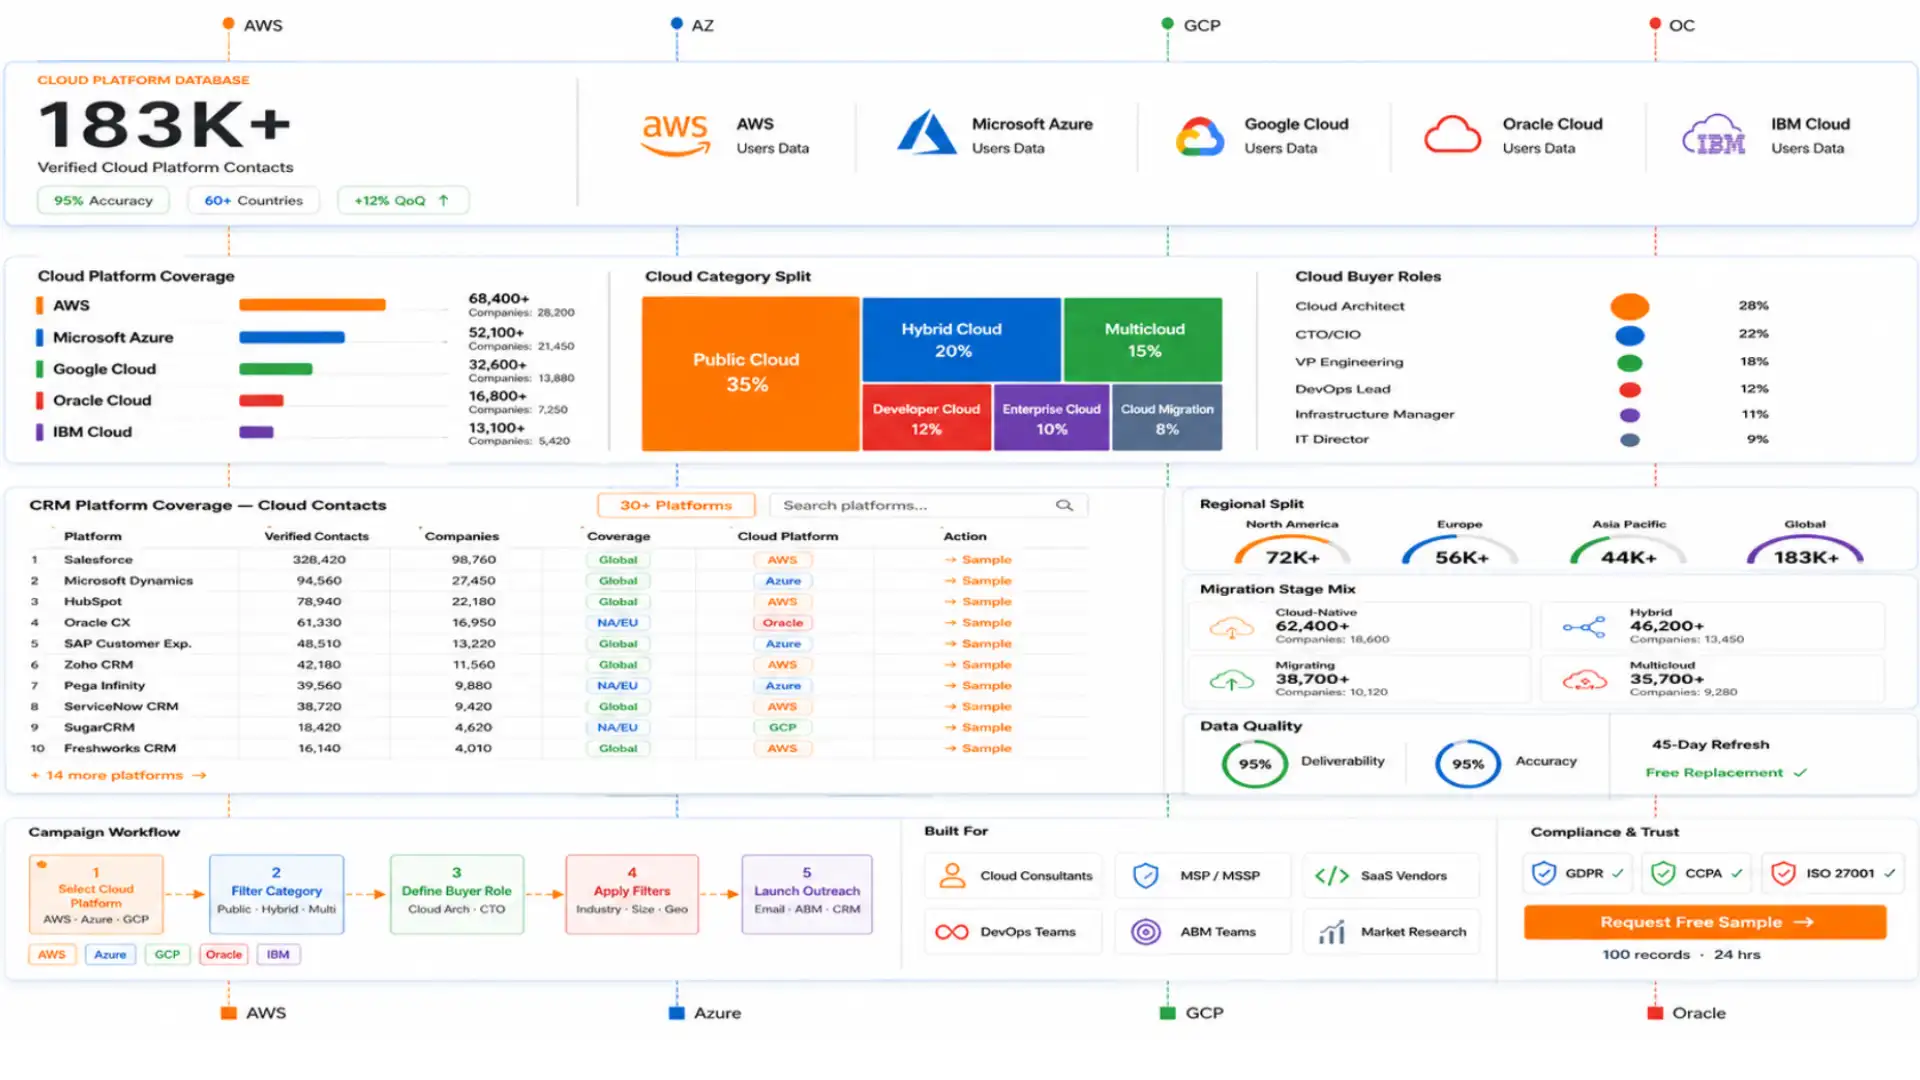The width and height of the screenshot is (1920, 1080).
Task: Click the DevOps Teams infinity icon
Action: point(951,932)
